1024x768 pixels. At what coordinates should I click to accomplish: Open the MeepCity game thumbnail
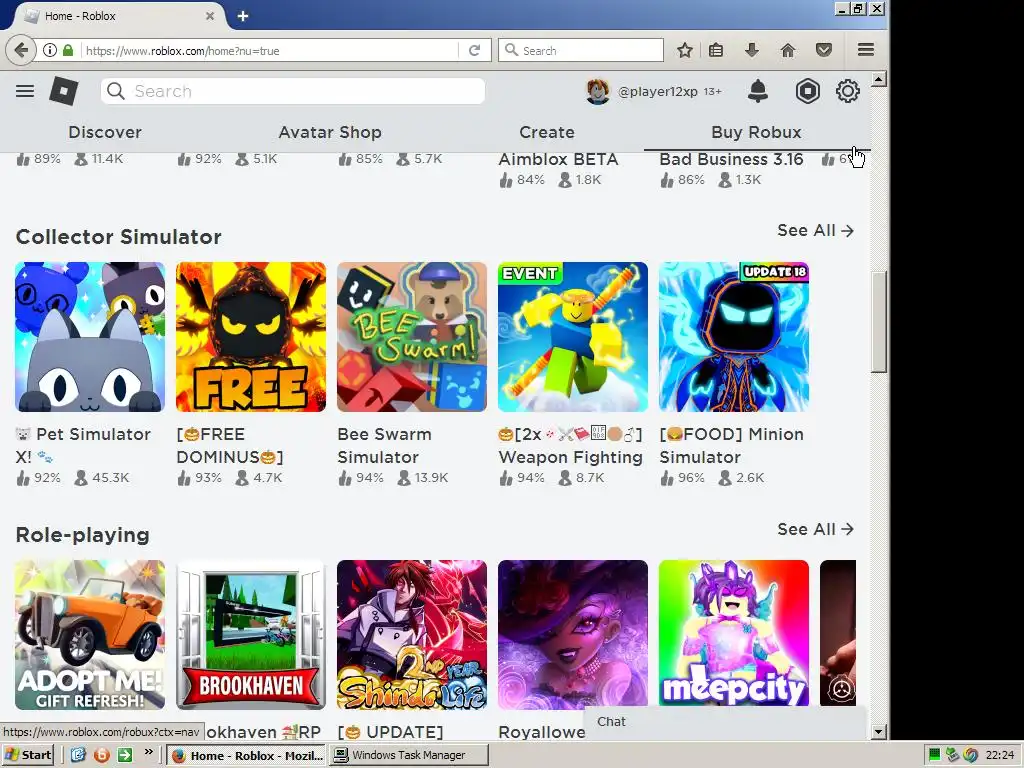click(733, 635)
